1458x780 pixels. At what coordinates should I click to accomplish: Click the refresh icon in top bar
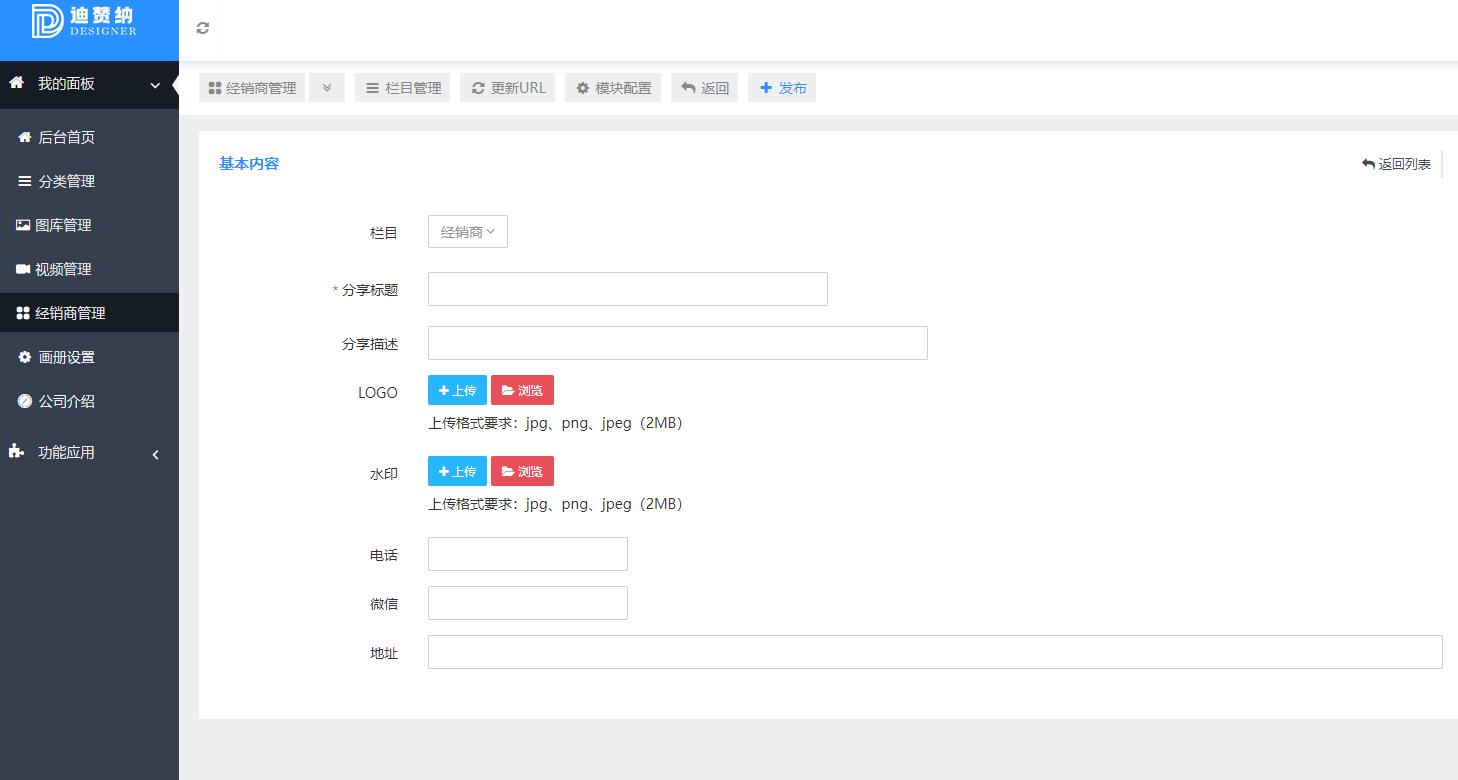[203, 28]
